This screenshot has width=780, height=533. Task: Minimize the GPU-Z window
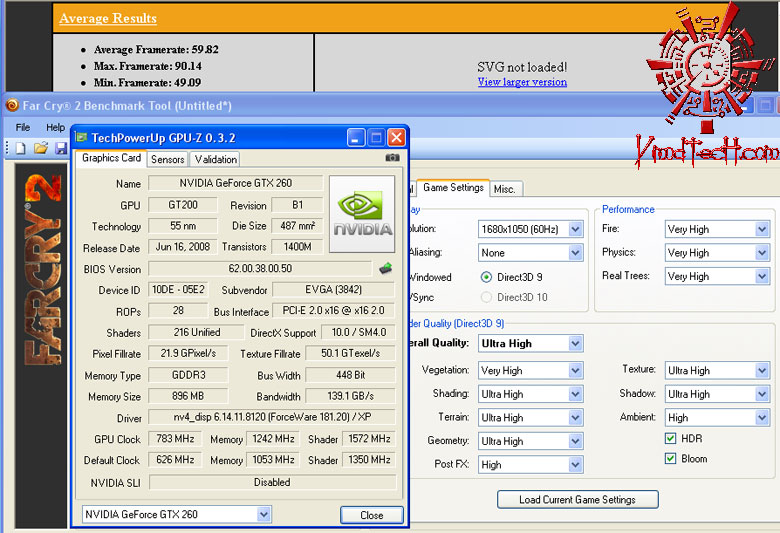click(x=356, y=138)
